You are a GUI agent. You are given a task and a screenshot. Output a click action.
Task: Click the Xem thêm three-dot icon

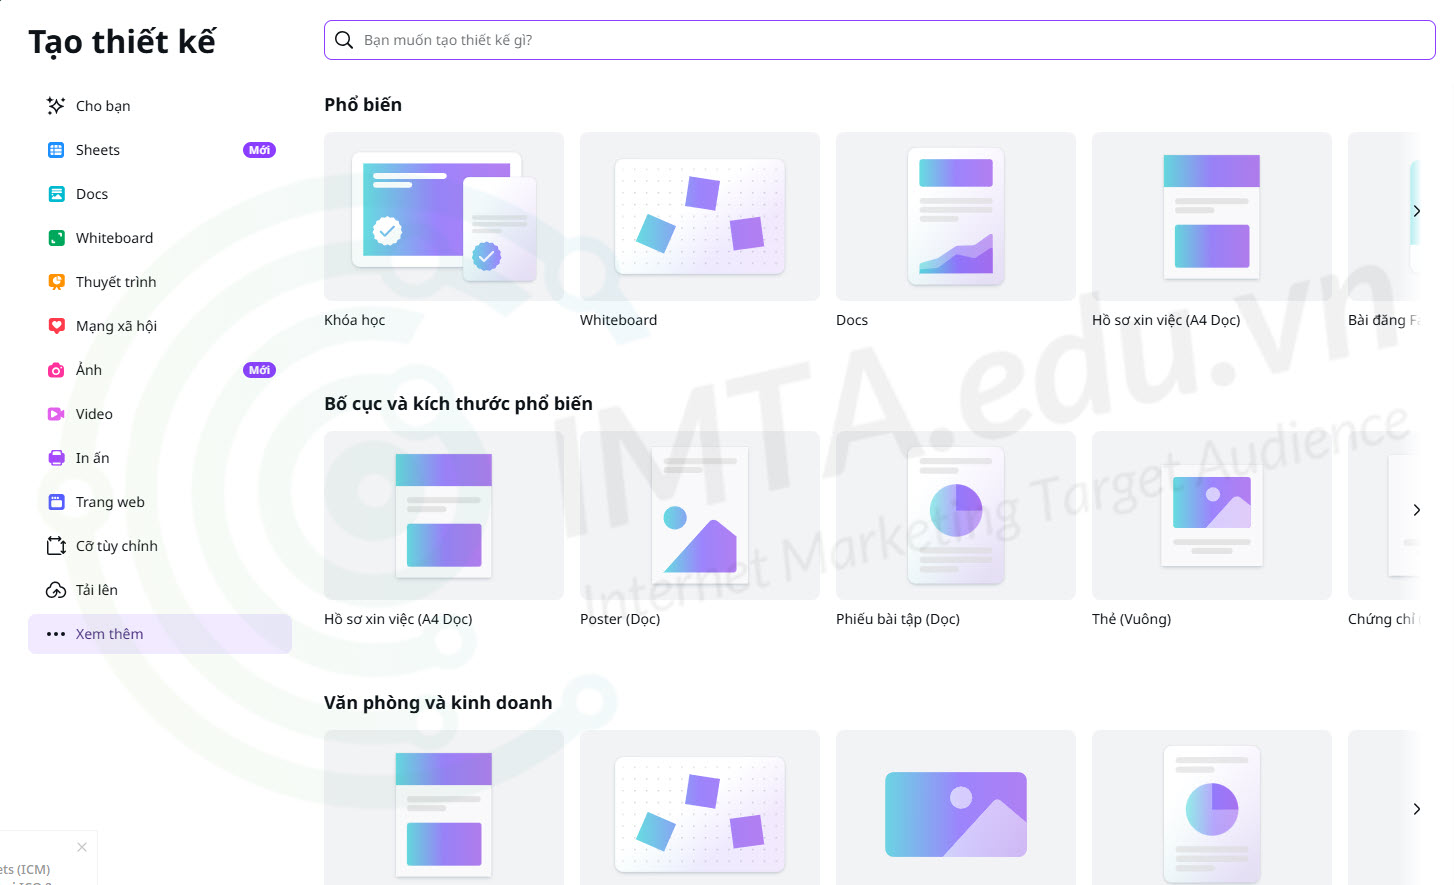56,634
